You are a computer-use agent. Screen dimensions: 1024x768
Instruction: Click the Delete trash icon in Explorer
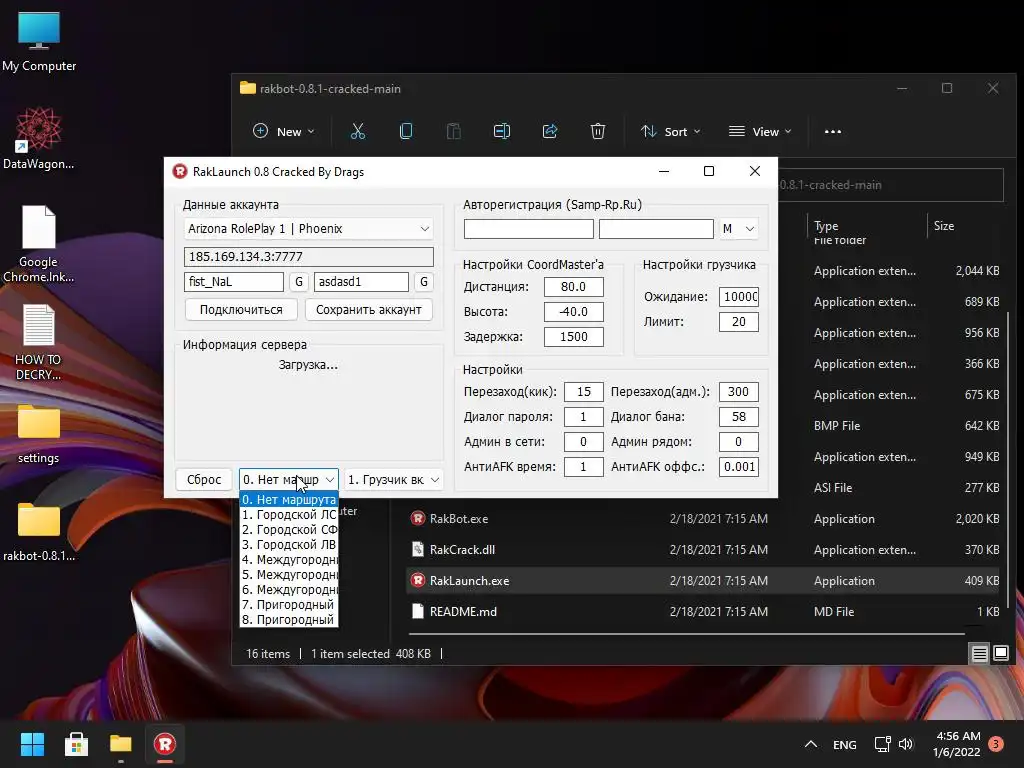coord(598,131)
